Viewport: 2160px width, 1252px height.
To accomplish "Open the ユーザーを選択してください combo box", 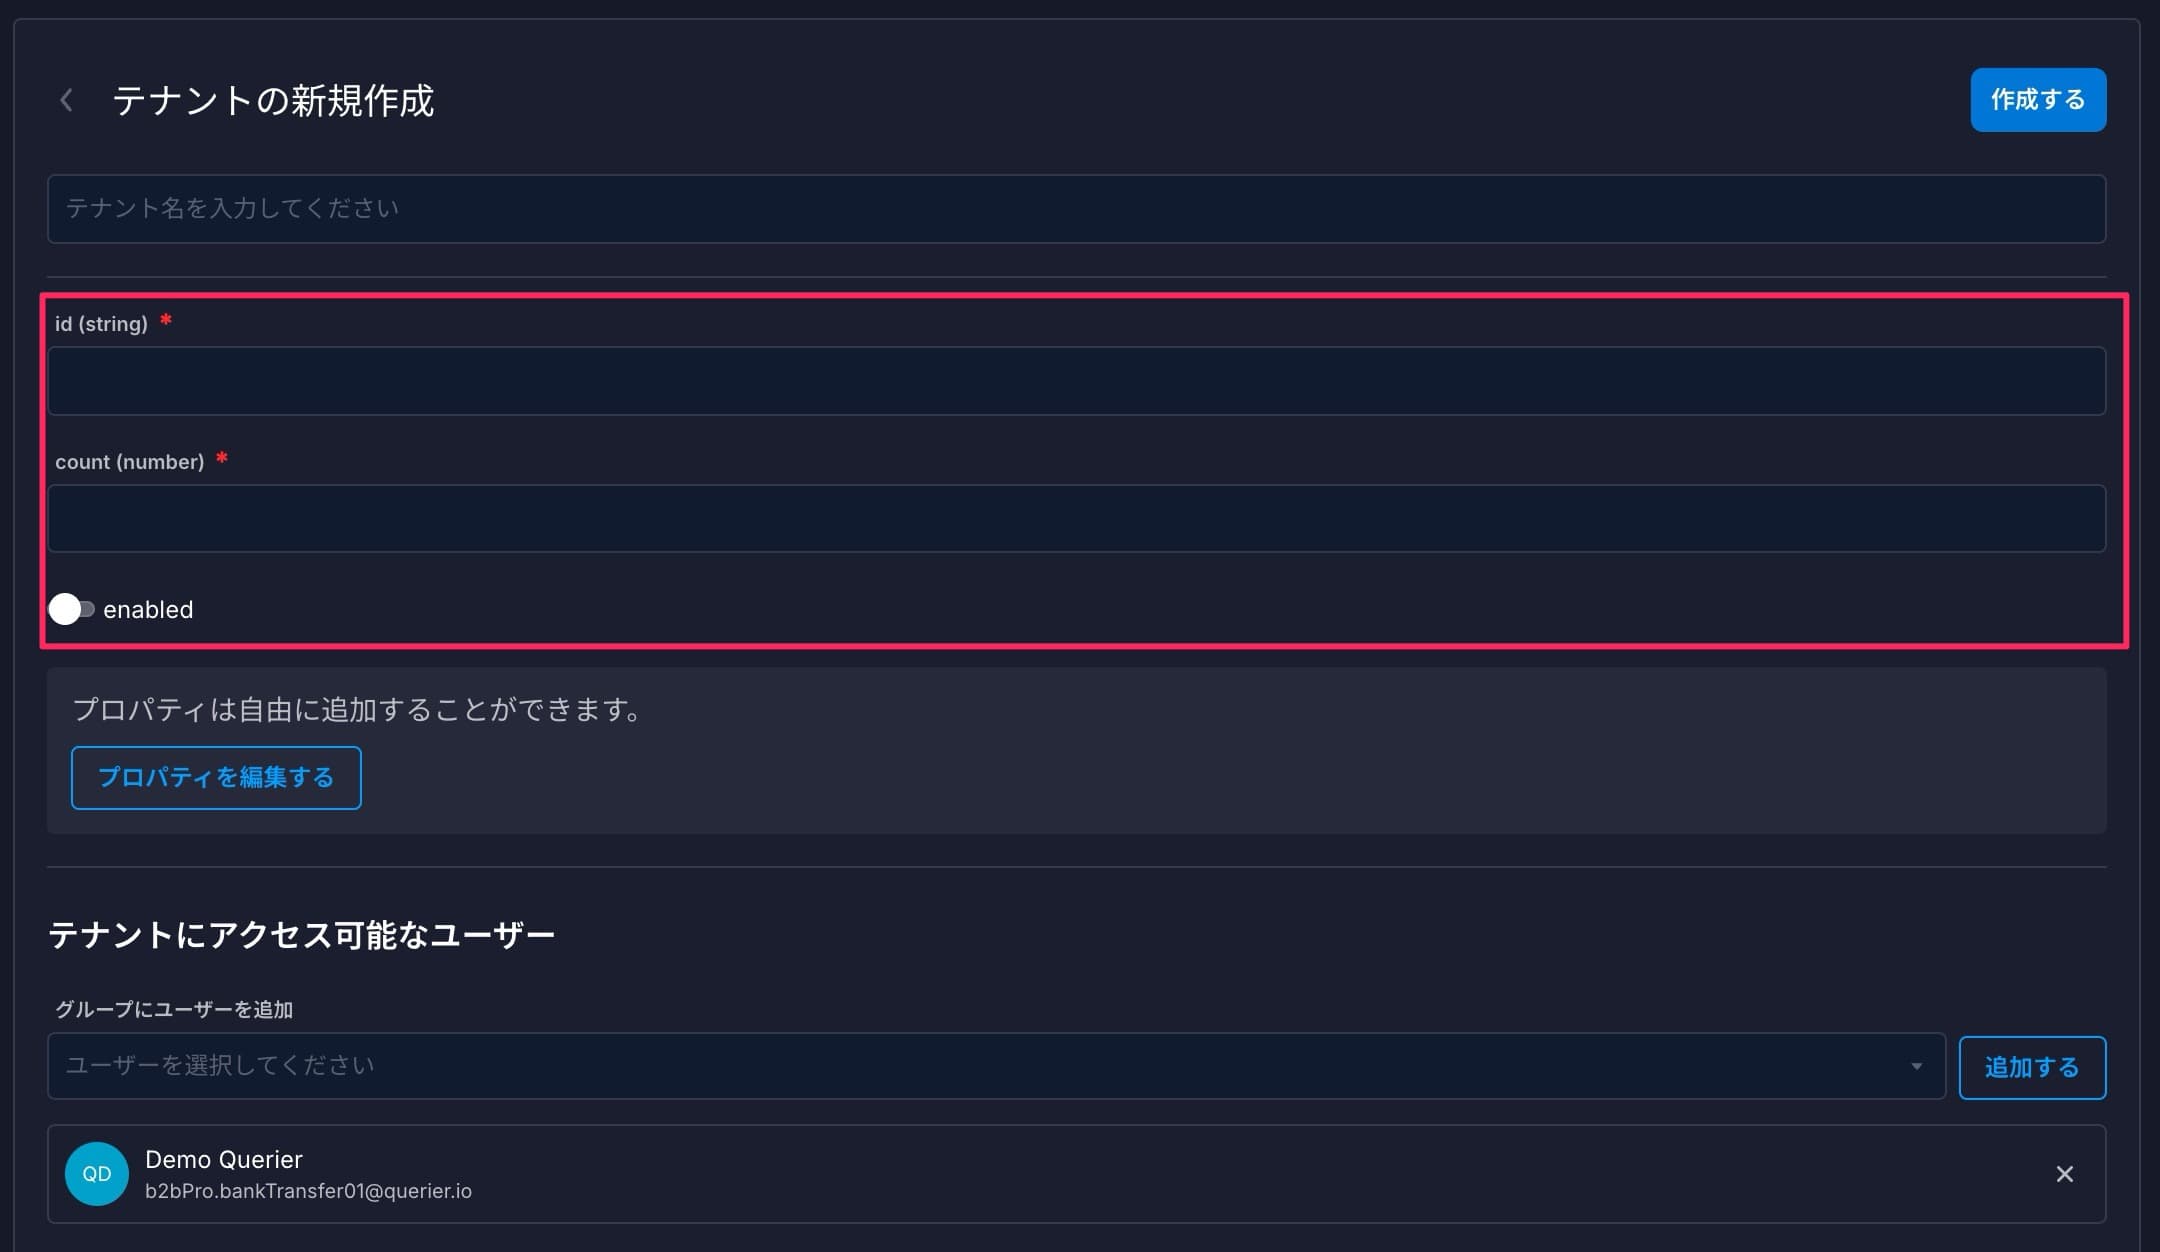I will 980,1066.
